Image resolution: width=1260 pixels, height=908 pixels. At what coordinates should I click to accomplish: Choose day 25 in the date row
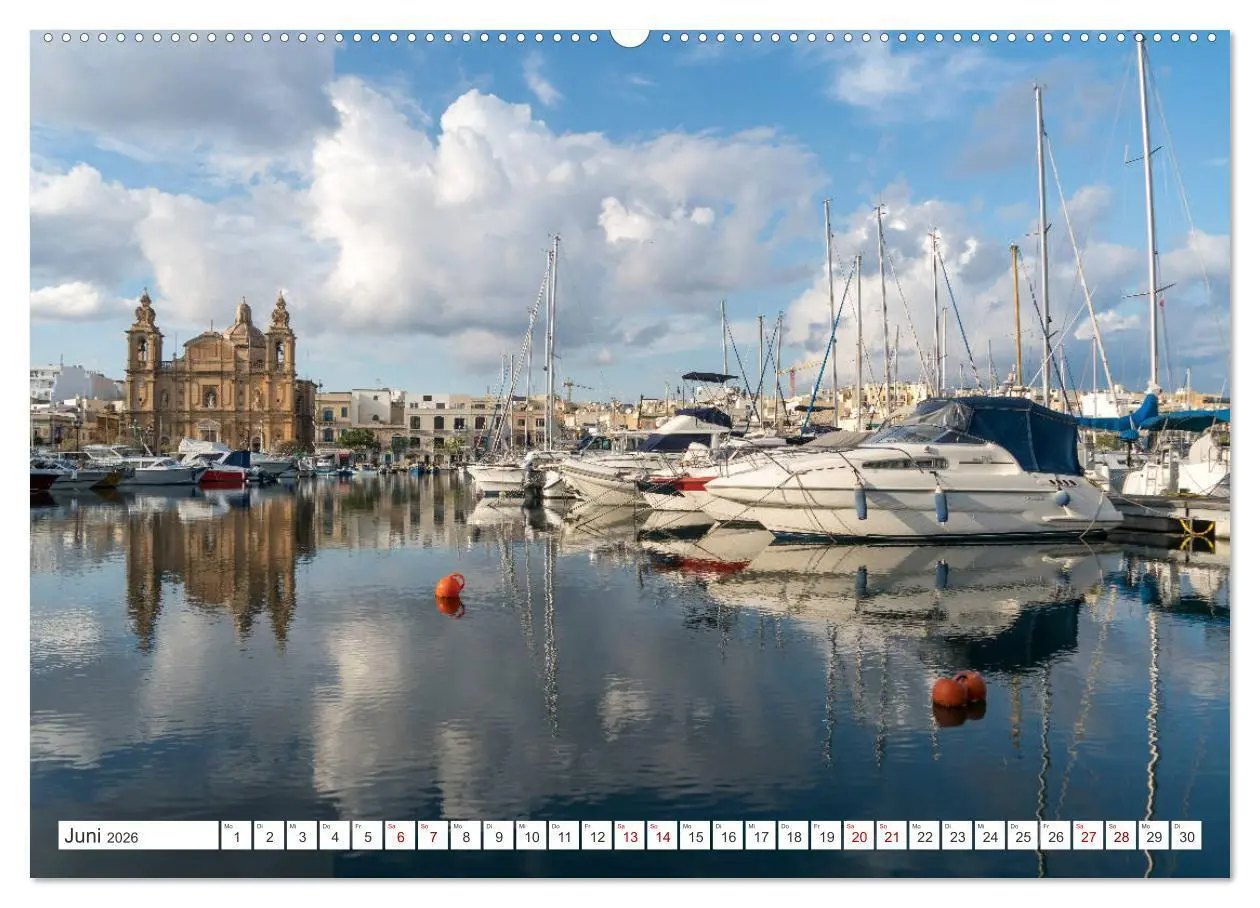(x=1023, y=836)
